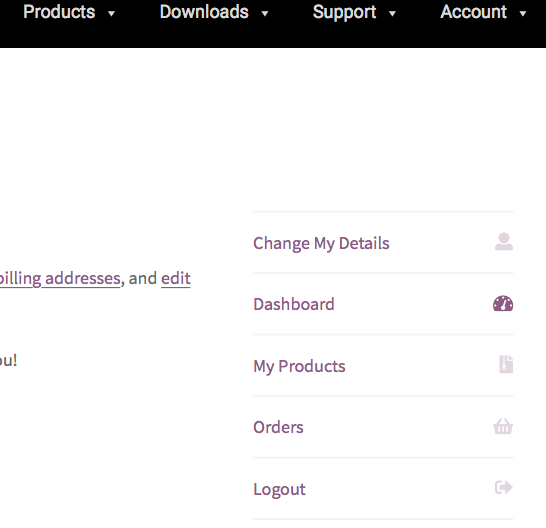
Task: Open the Products menu
Action: (59, 12)
